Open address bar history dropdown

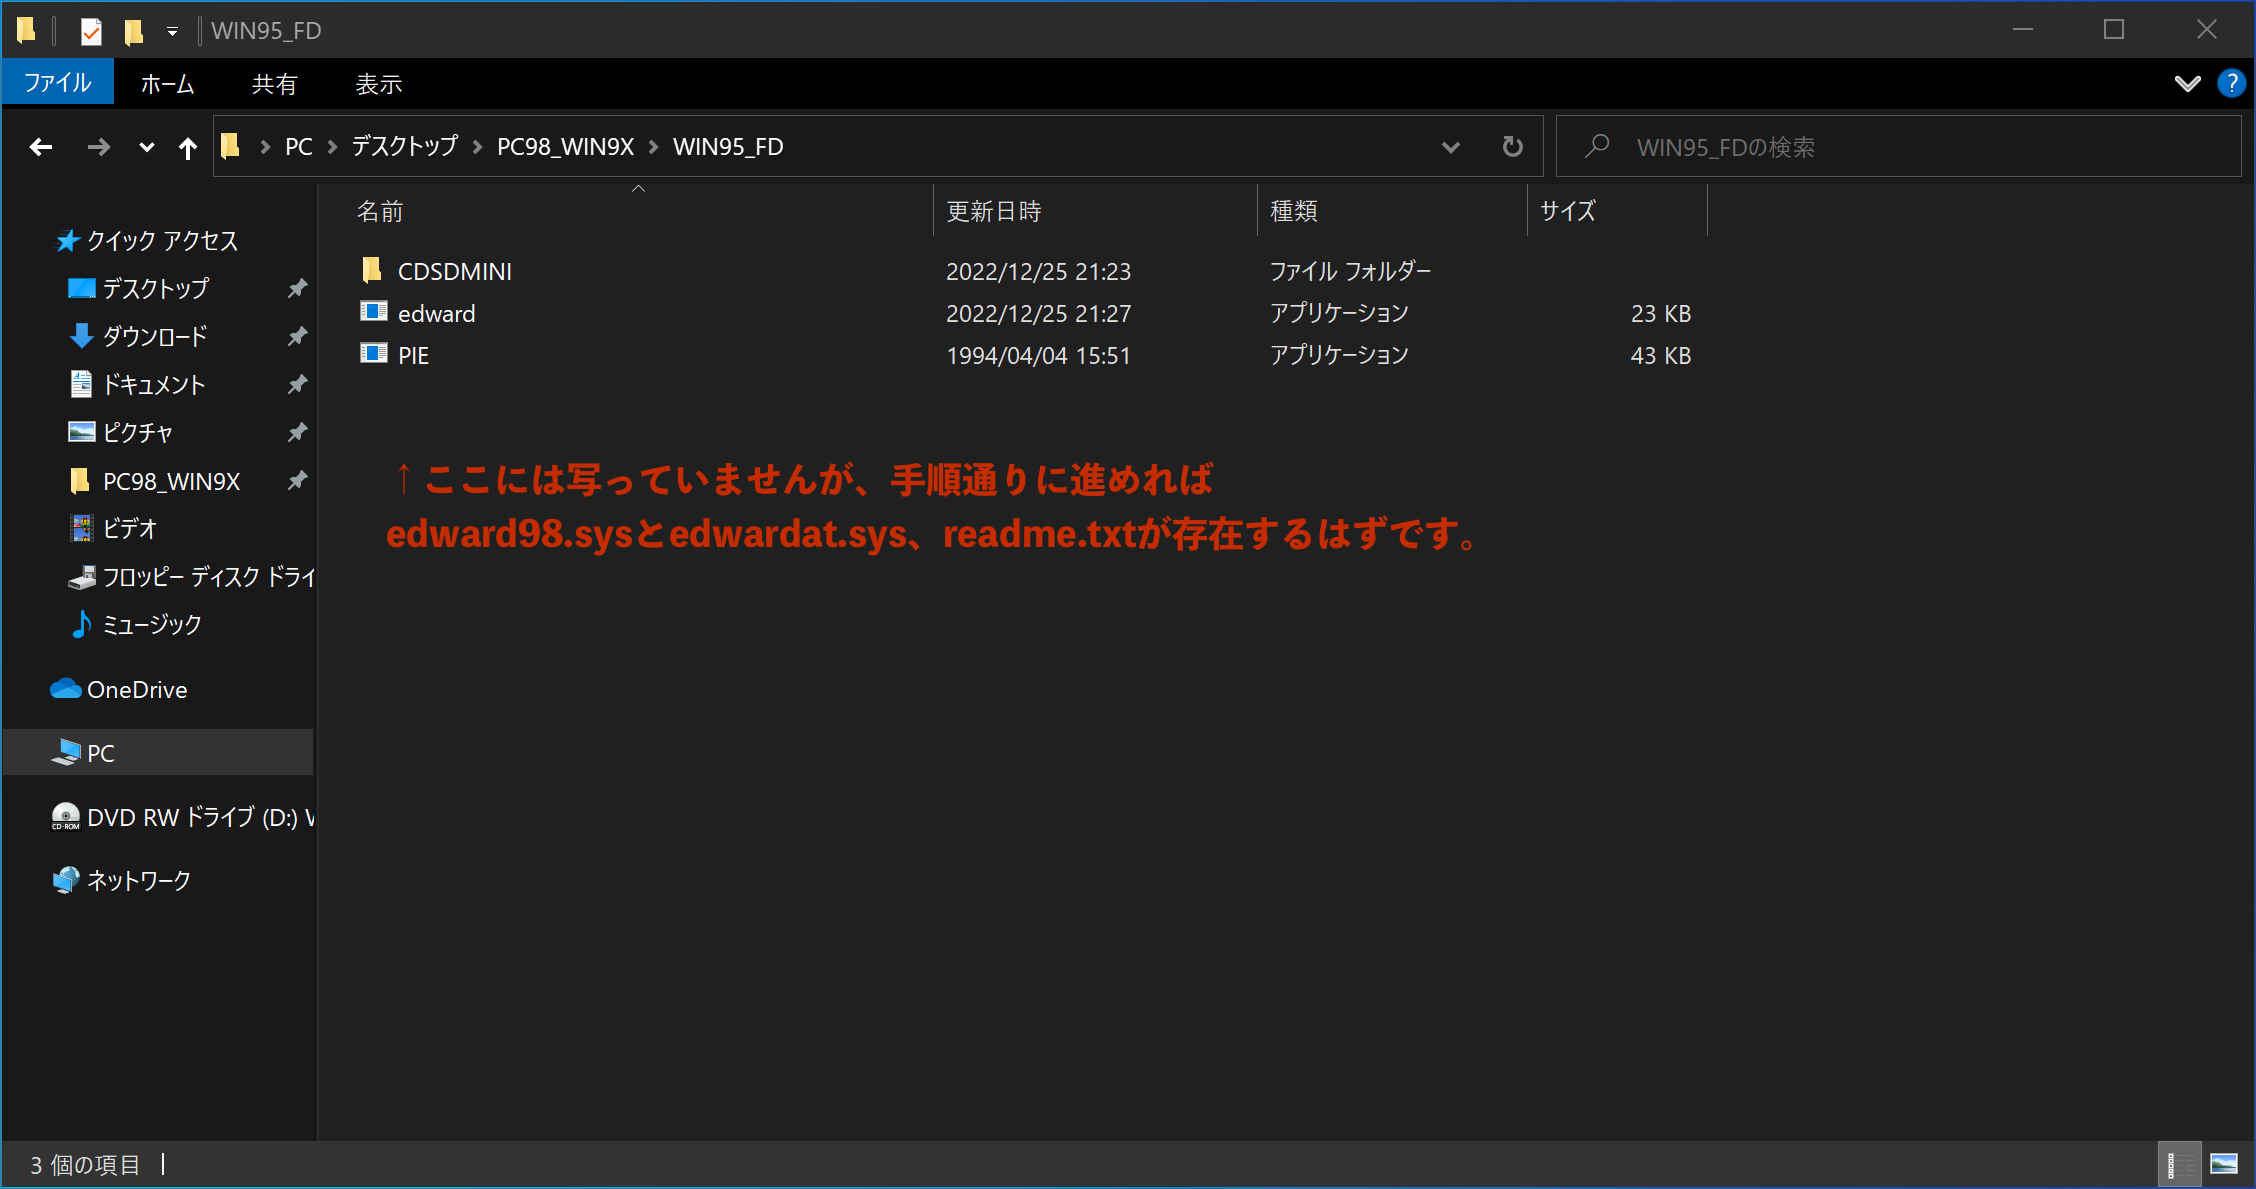coord(1450,147)
